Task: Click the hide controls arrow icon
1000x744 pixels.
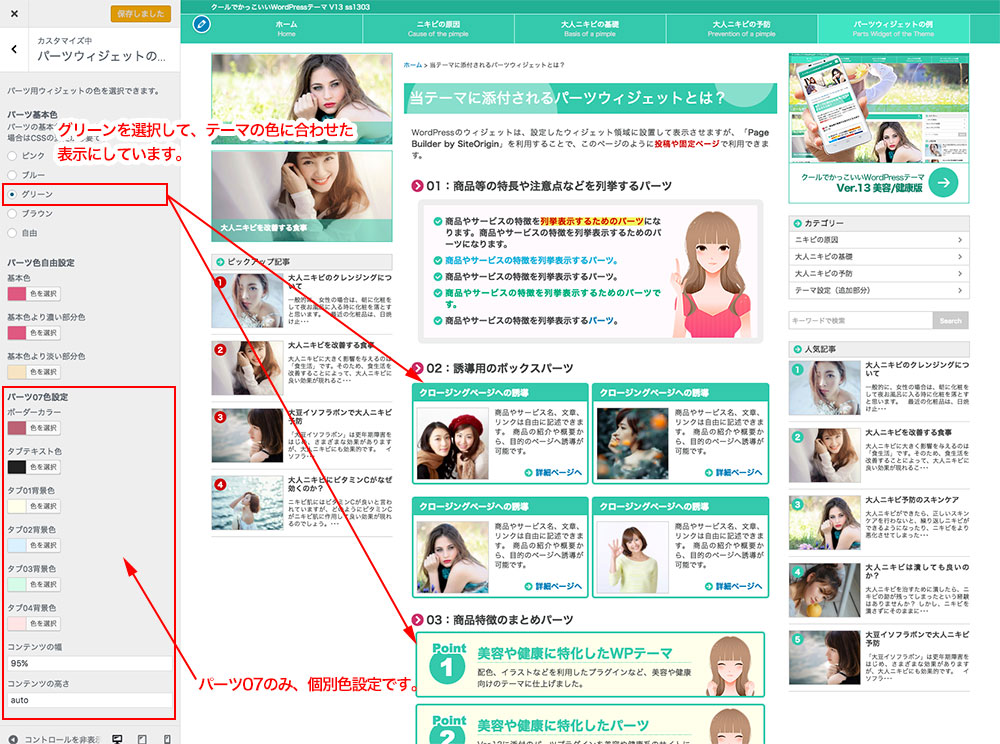Action: pos(13,739)
